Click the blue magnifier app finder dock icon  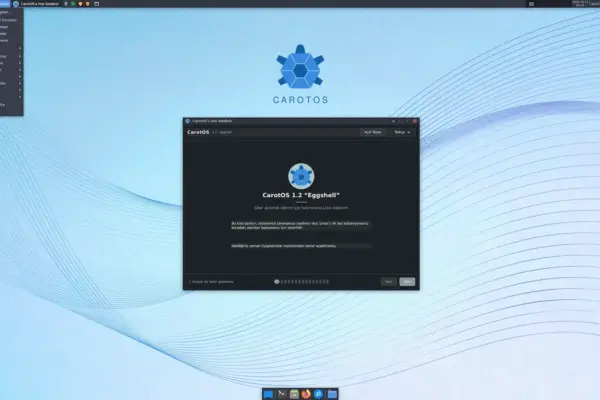point(318,393)
